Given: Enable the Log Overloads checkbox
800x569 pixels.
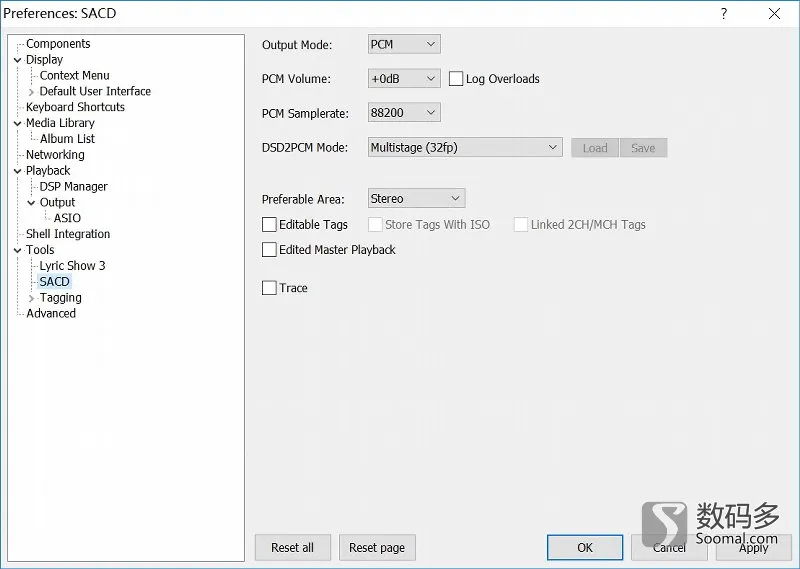Looking at the screenshot, I should pyautogui.click(x=456, y=79).
